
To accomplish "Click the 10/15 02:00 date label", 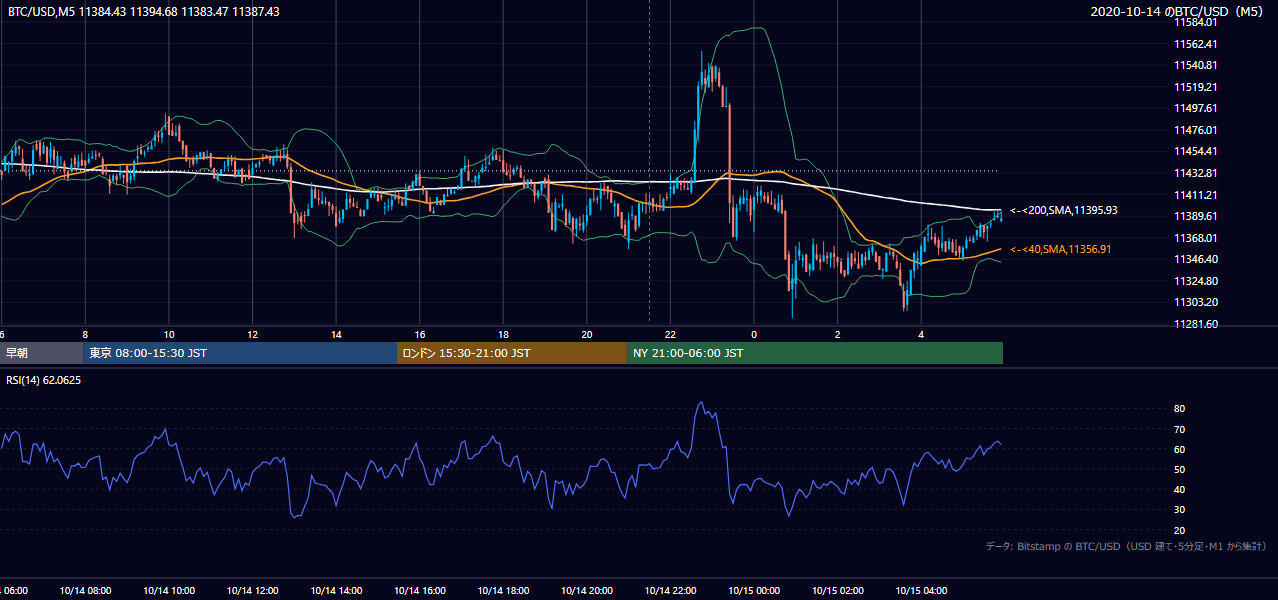I will point(838,591).
